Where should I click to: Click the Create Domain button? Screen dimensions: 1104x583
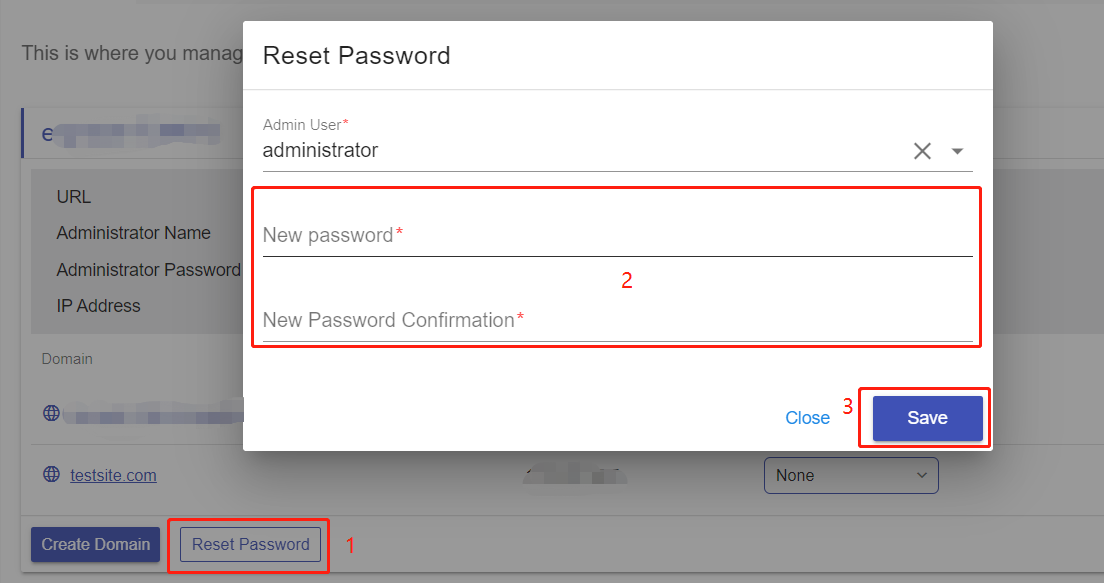click(x=95, y=544)
